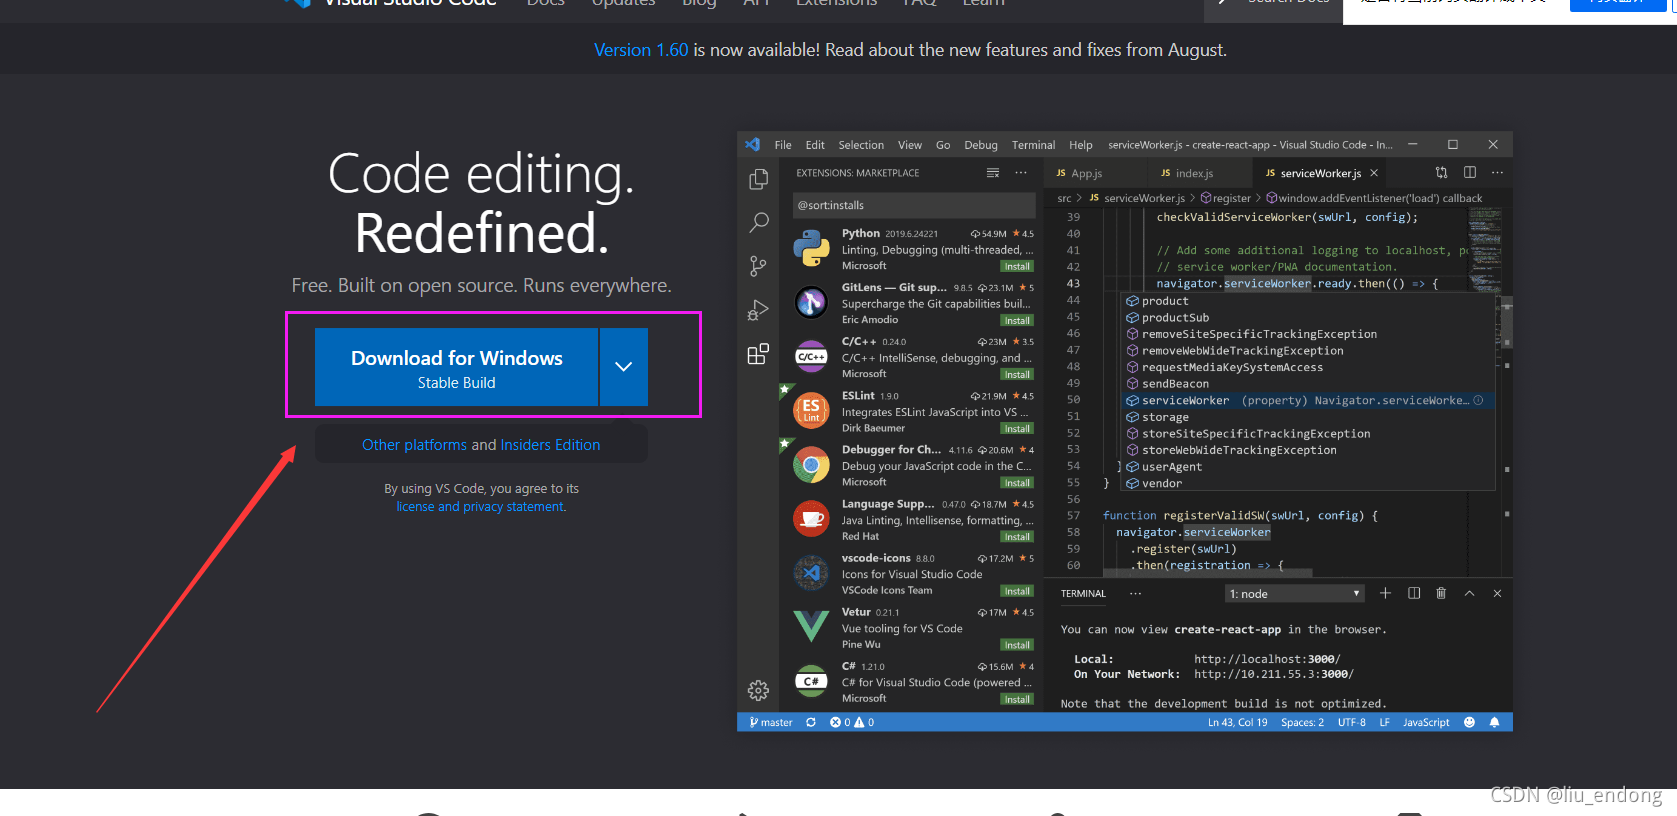Click 'Ln 43, Col 19' in the status bar
The height and width of the screenshot is (816, 1677).
coord(1237,722)
